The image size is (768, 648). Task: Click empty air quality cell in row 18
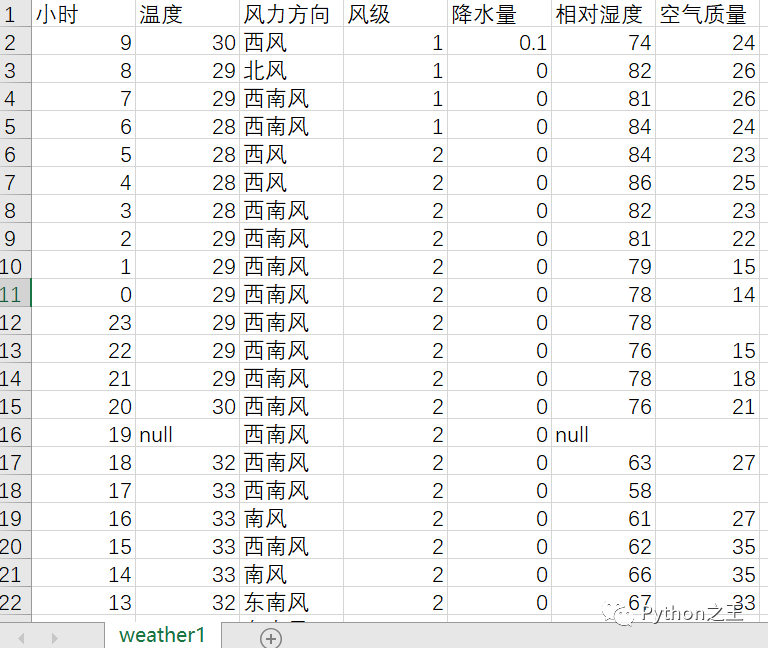pyautogui.click(x=707, y=490)
